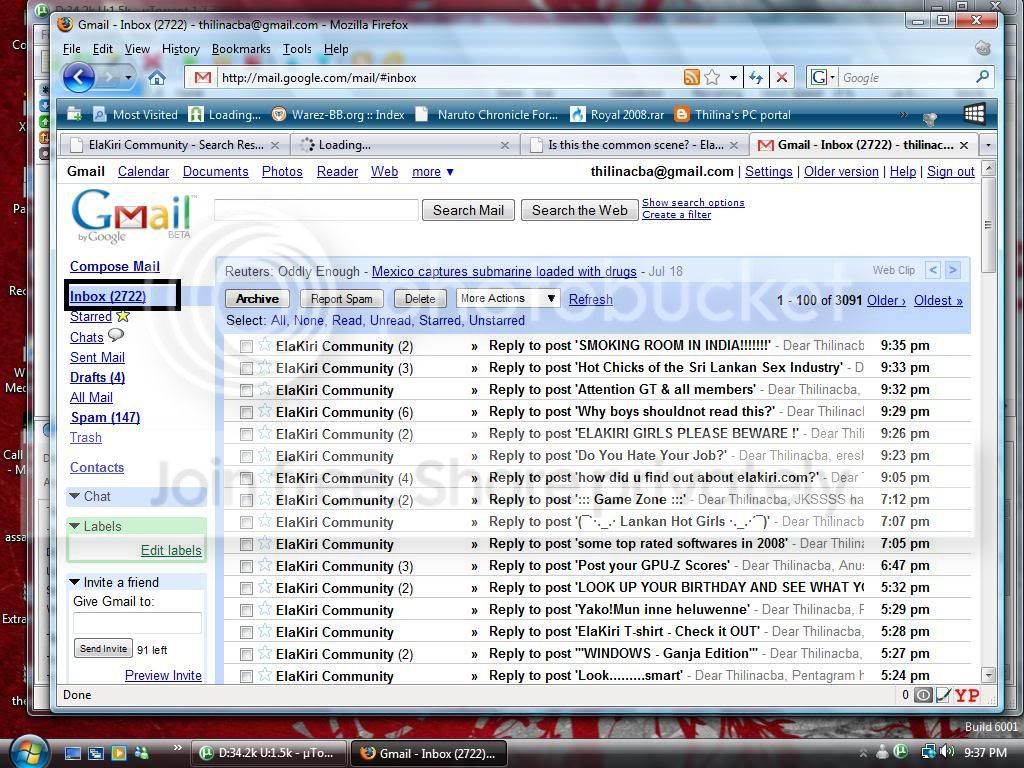Click next web clip arrow
This screenshot has height=768, width=1024.
953,270
